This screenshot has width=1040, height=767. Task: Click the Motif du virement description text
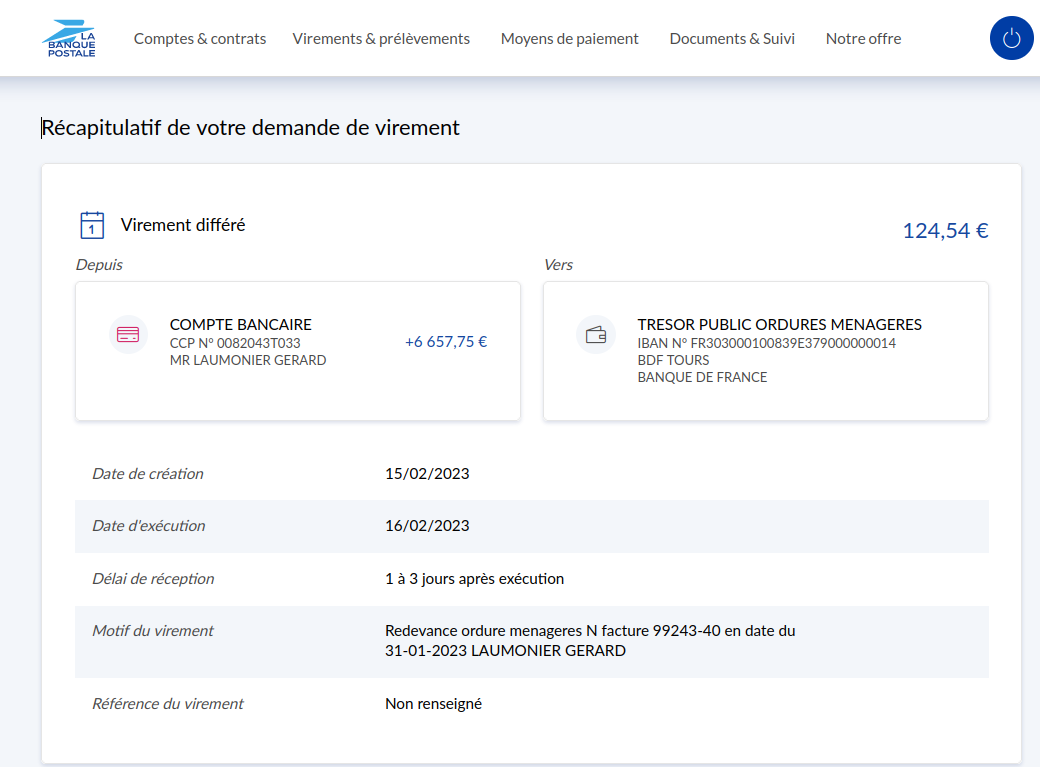pyautogui.click(x=590, y=641)
